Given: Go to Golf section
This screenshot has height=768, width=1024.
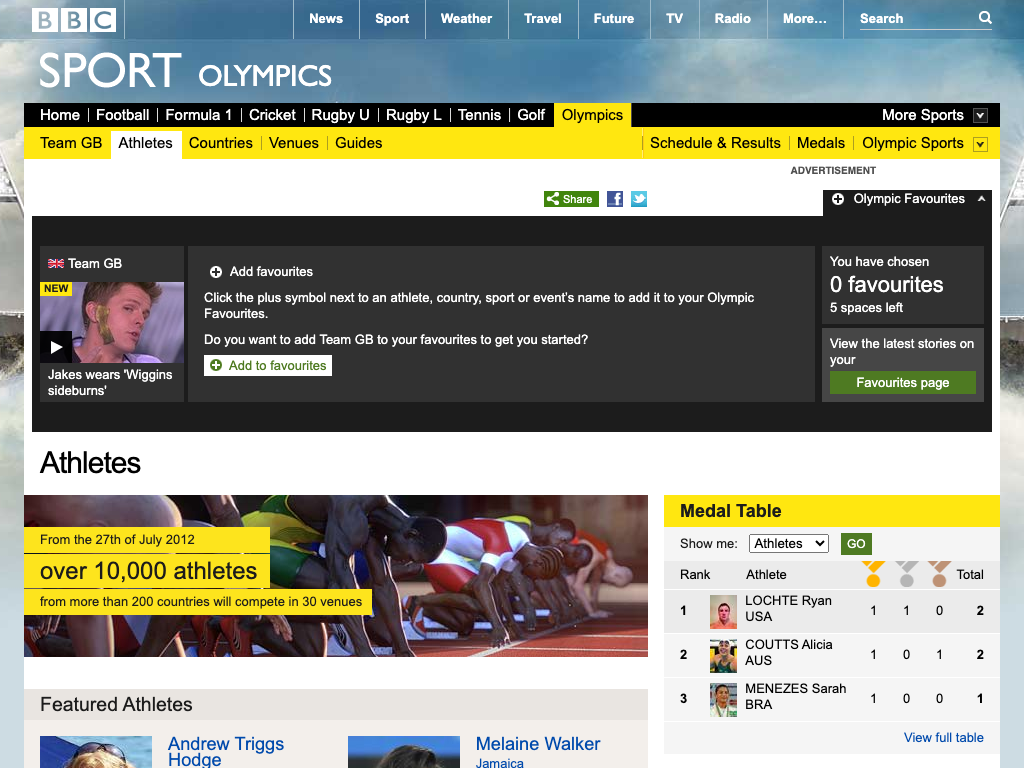Looking at the screenshot, I should click(531, 115).
